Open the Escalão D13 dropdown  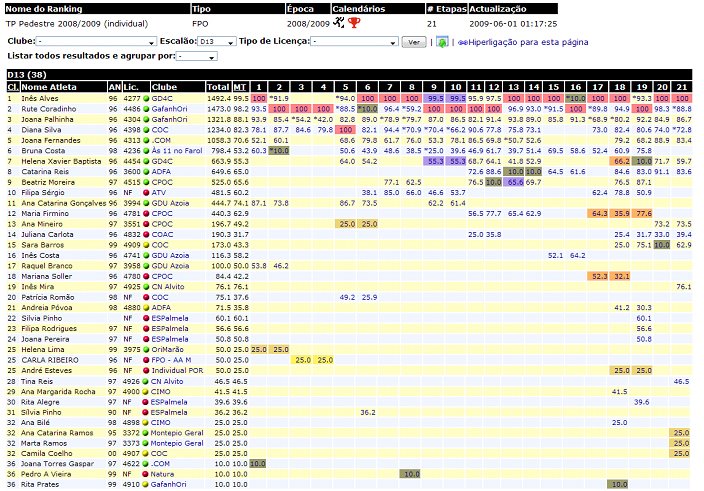click(216, 41)
